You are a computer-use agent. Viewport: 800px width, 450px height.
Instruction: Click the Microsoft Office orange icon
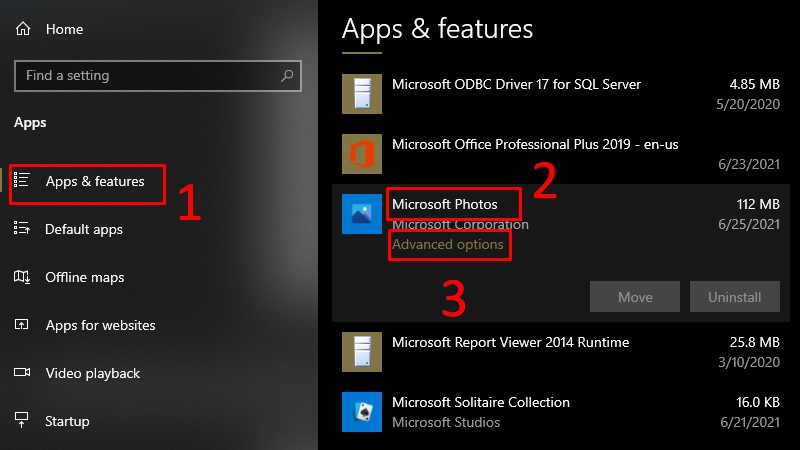coord(362,154)
